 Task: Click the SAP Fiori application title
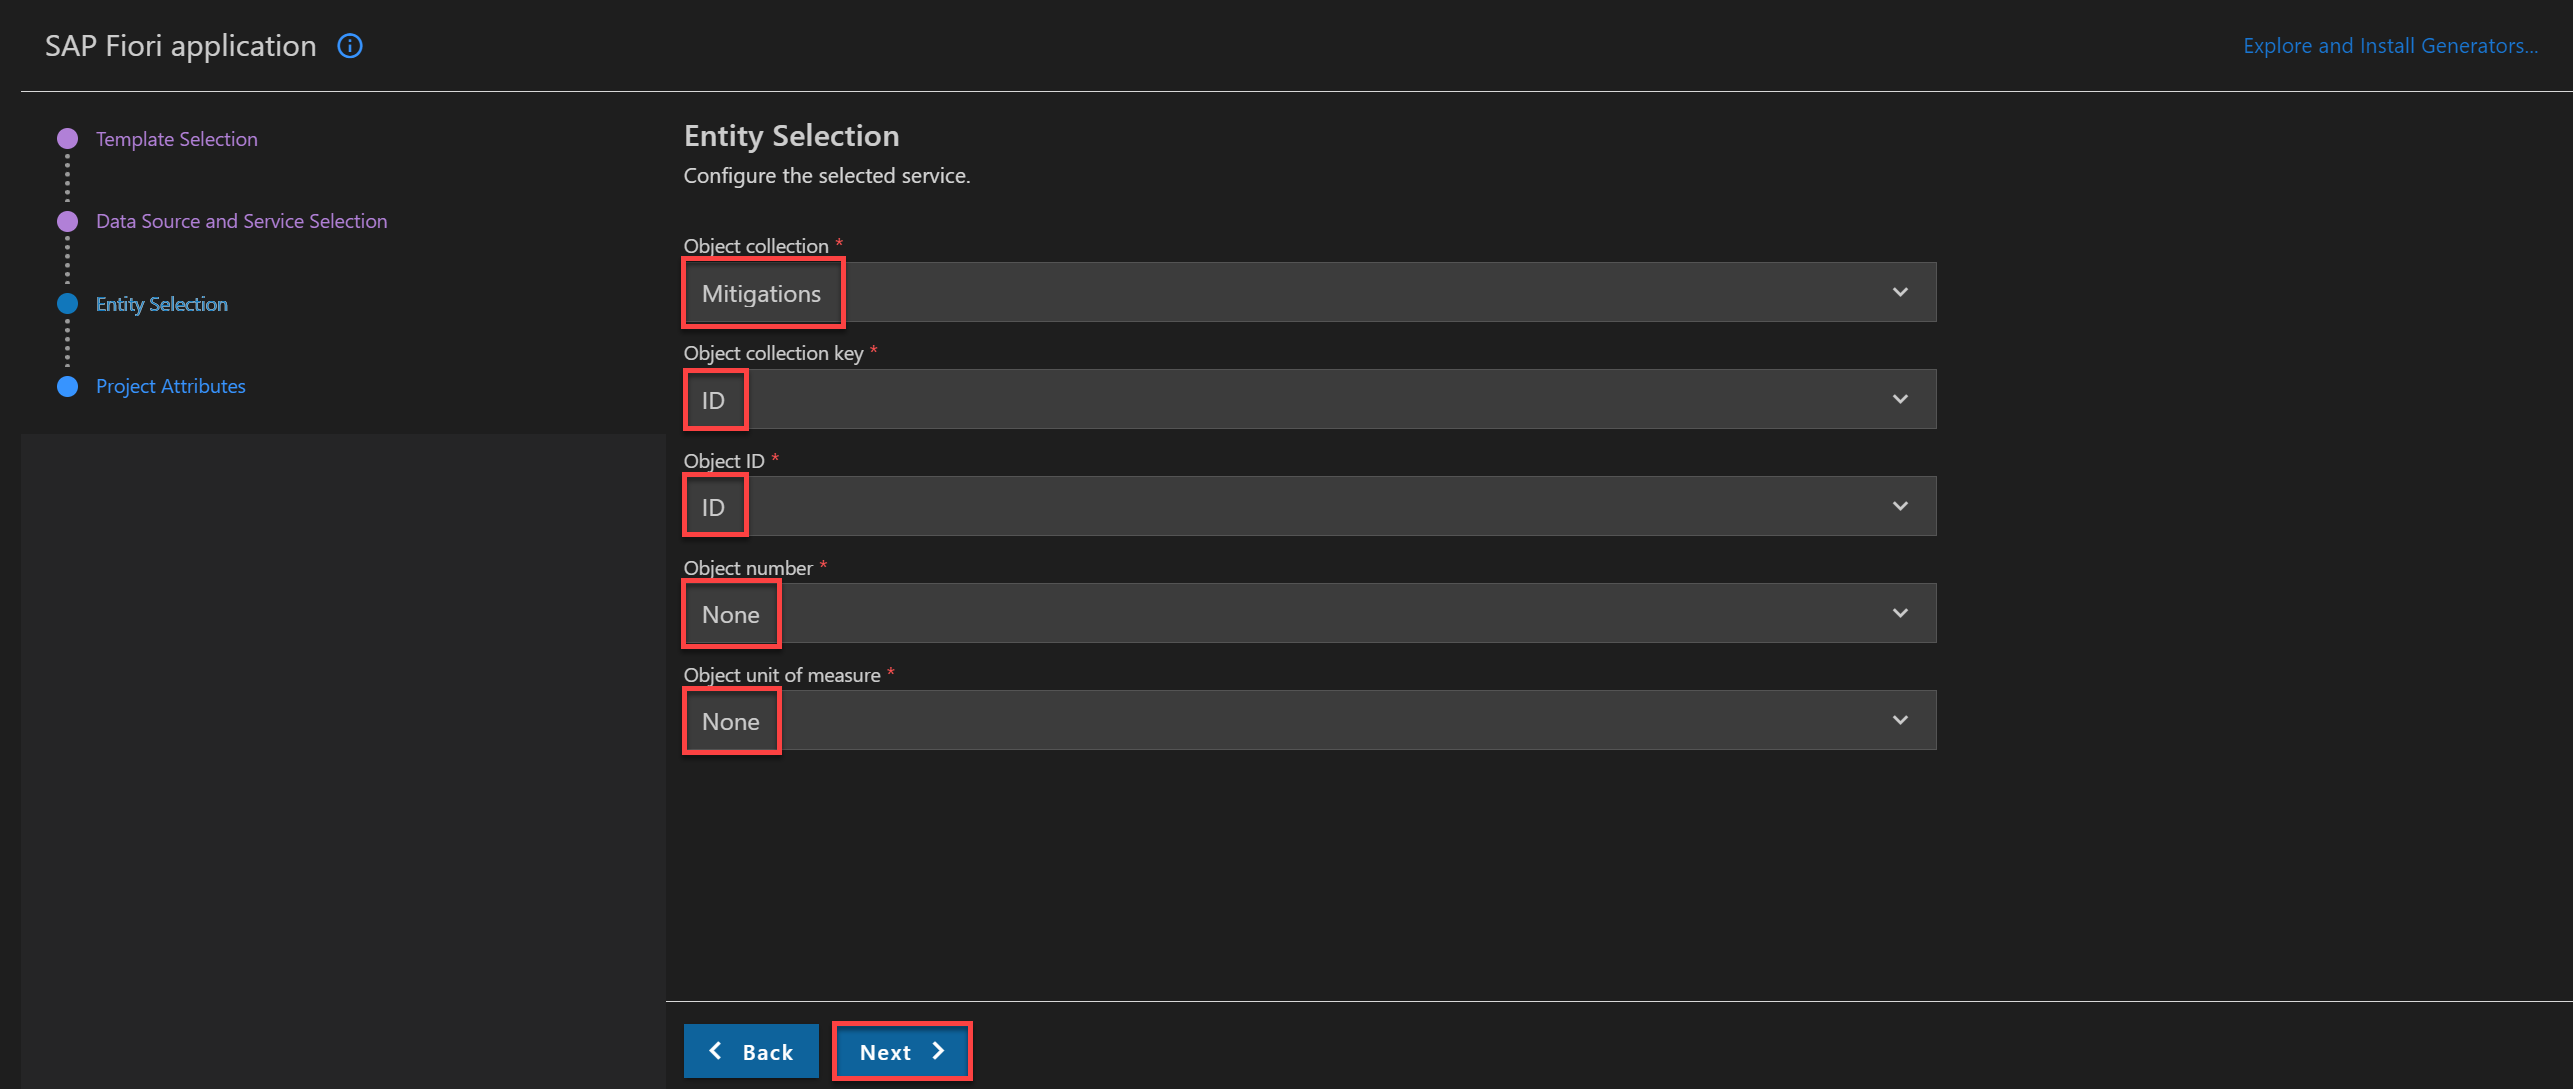[180, 46]
